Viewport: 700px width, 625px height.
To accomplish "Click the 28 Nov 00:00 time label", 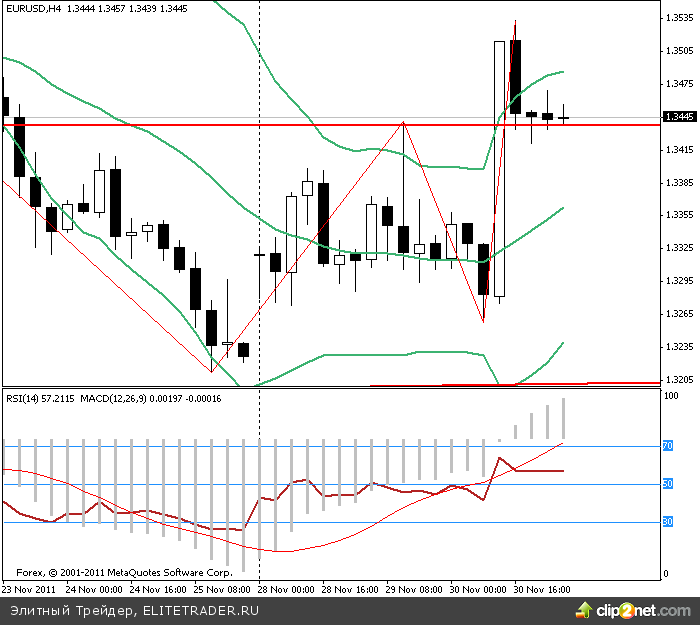I will pos(287,590).
